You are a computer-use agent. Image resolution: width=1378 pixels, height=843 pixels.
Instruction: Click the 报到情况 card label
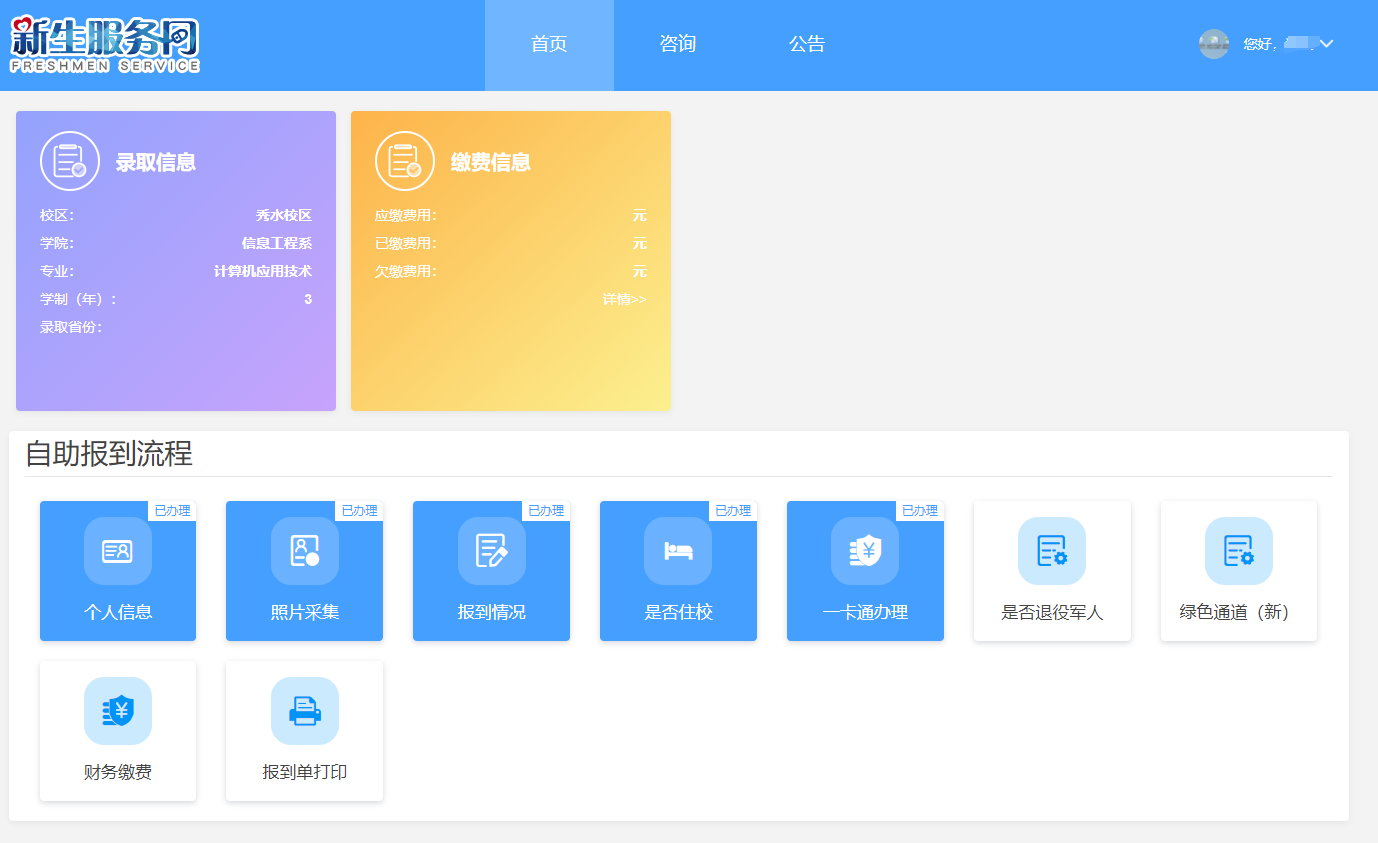click(492, 612)
